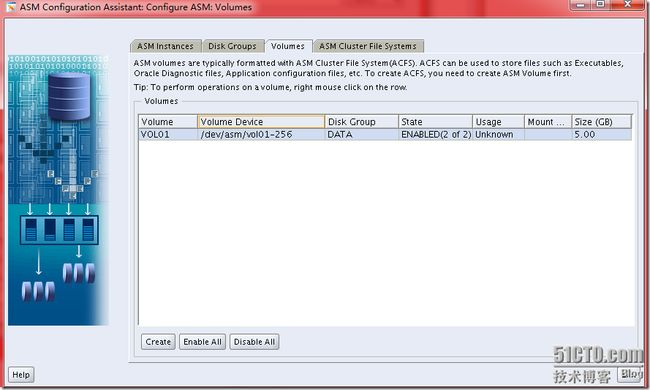Image resolution: width=650 pixels, height=390 pixels.
Task: Click the 5.00 size cell
Action: click(x=601, y=134)
